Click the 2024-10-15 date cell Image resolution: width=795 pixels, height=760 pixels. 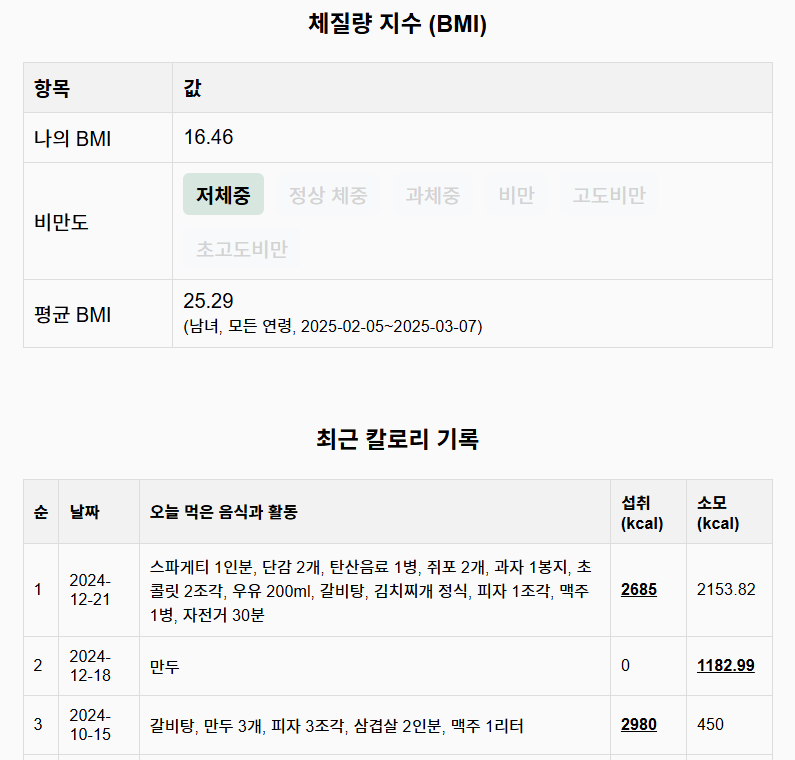pos(99,725)
